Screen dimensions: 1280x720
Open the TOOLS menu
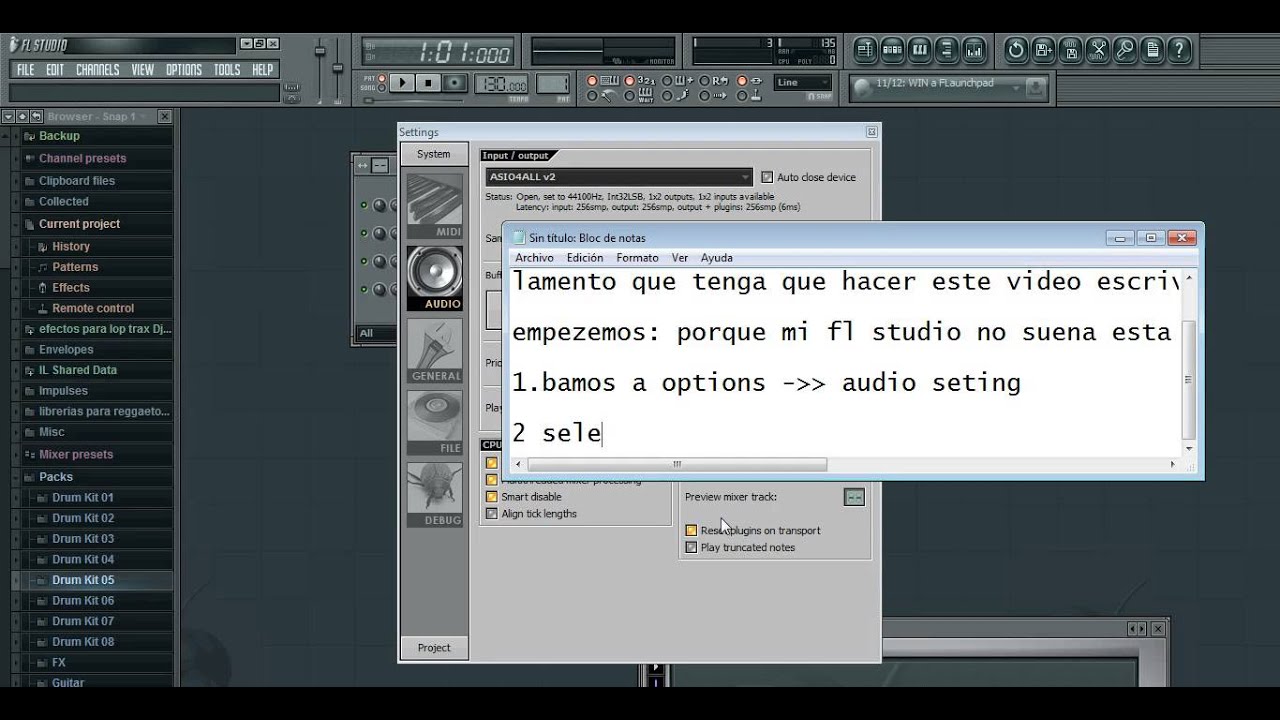(227, 70)
